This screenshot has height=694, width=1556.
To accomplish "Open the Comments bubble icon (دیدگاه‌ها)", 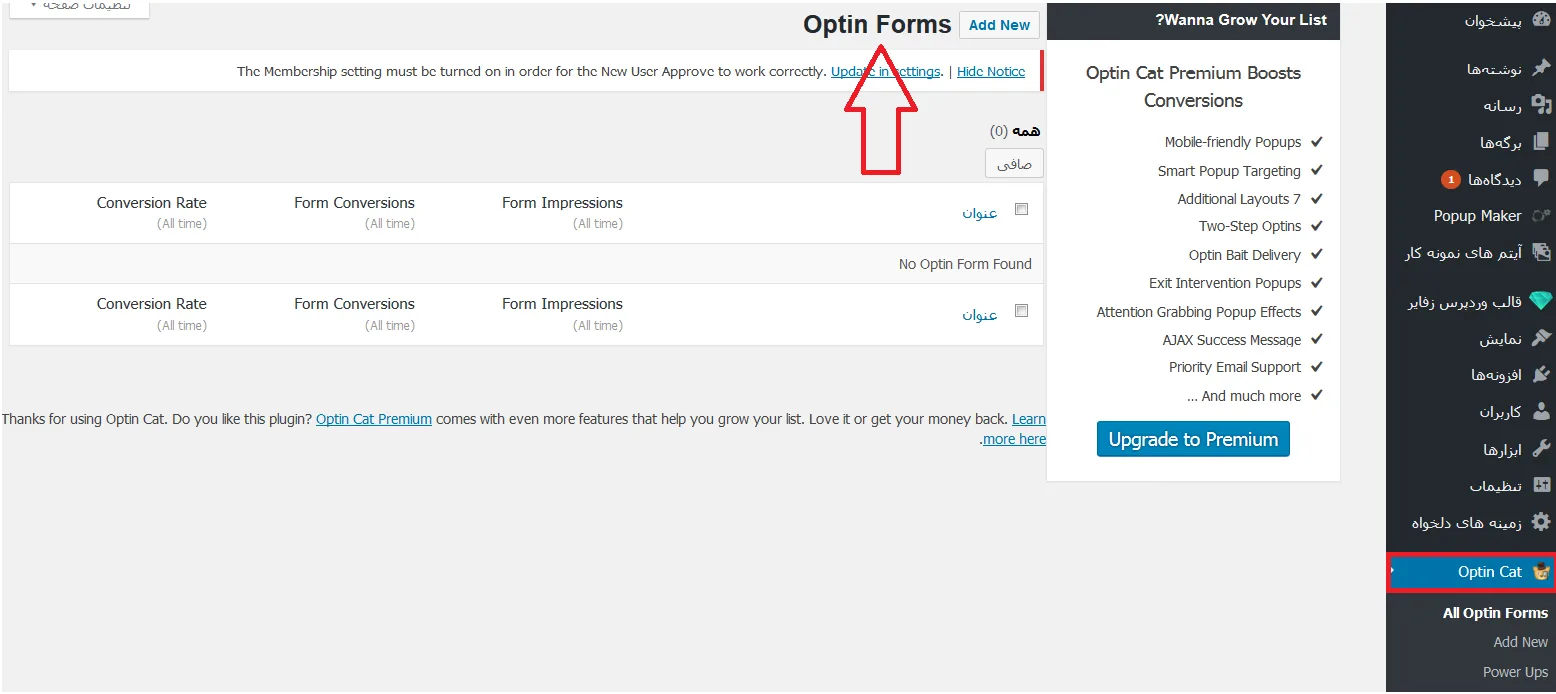I will click(1541, 179).
